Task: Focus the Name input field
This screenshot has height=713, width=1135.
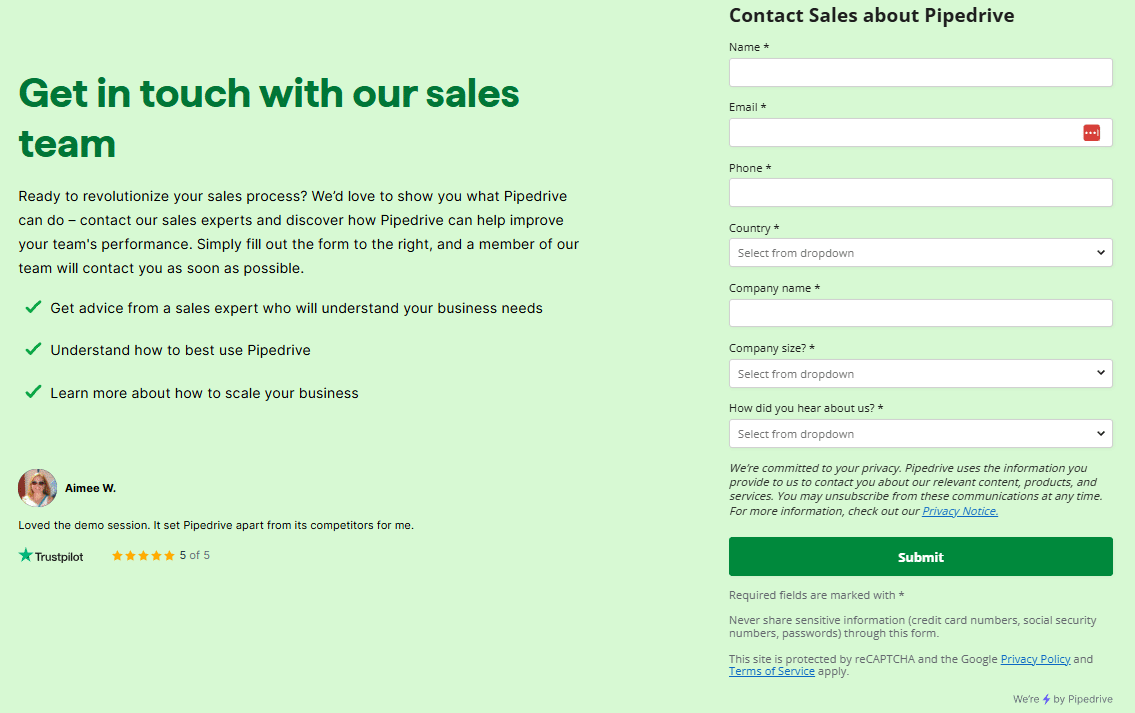Action: click(x=920, y=72)
